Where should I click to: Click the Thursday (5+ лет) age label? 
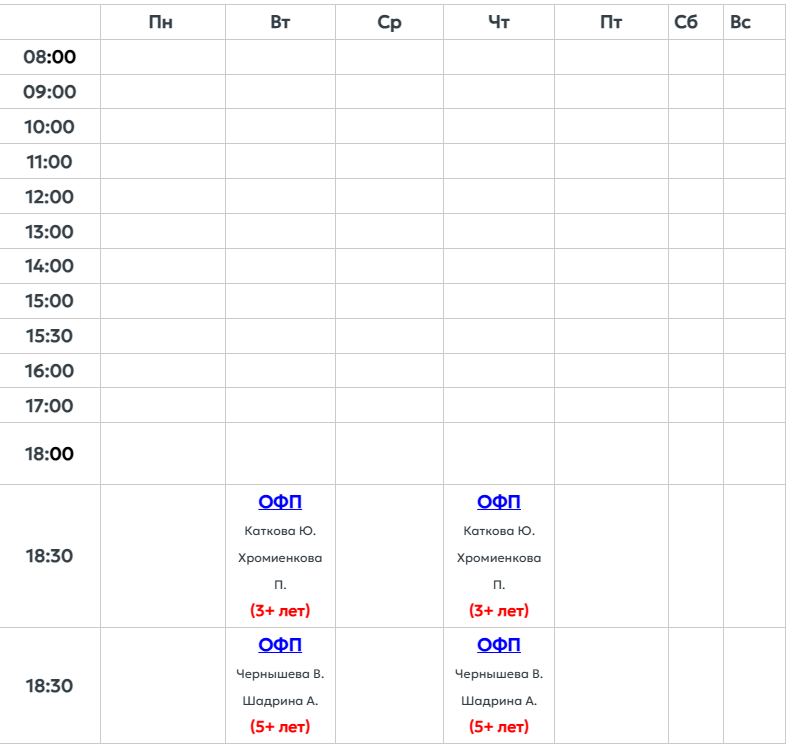pos(499,727)
